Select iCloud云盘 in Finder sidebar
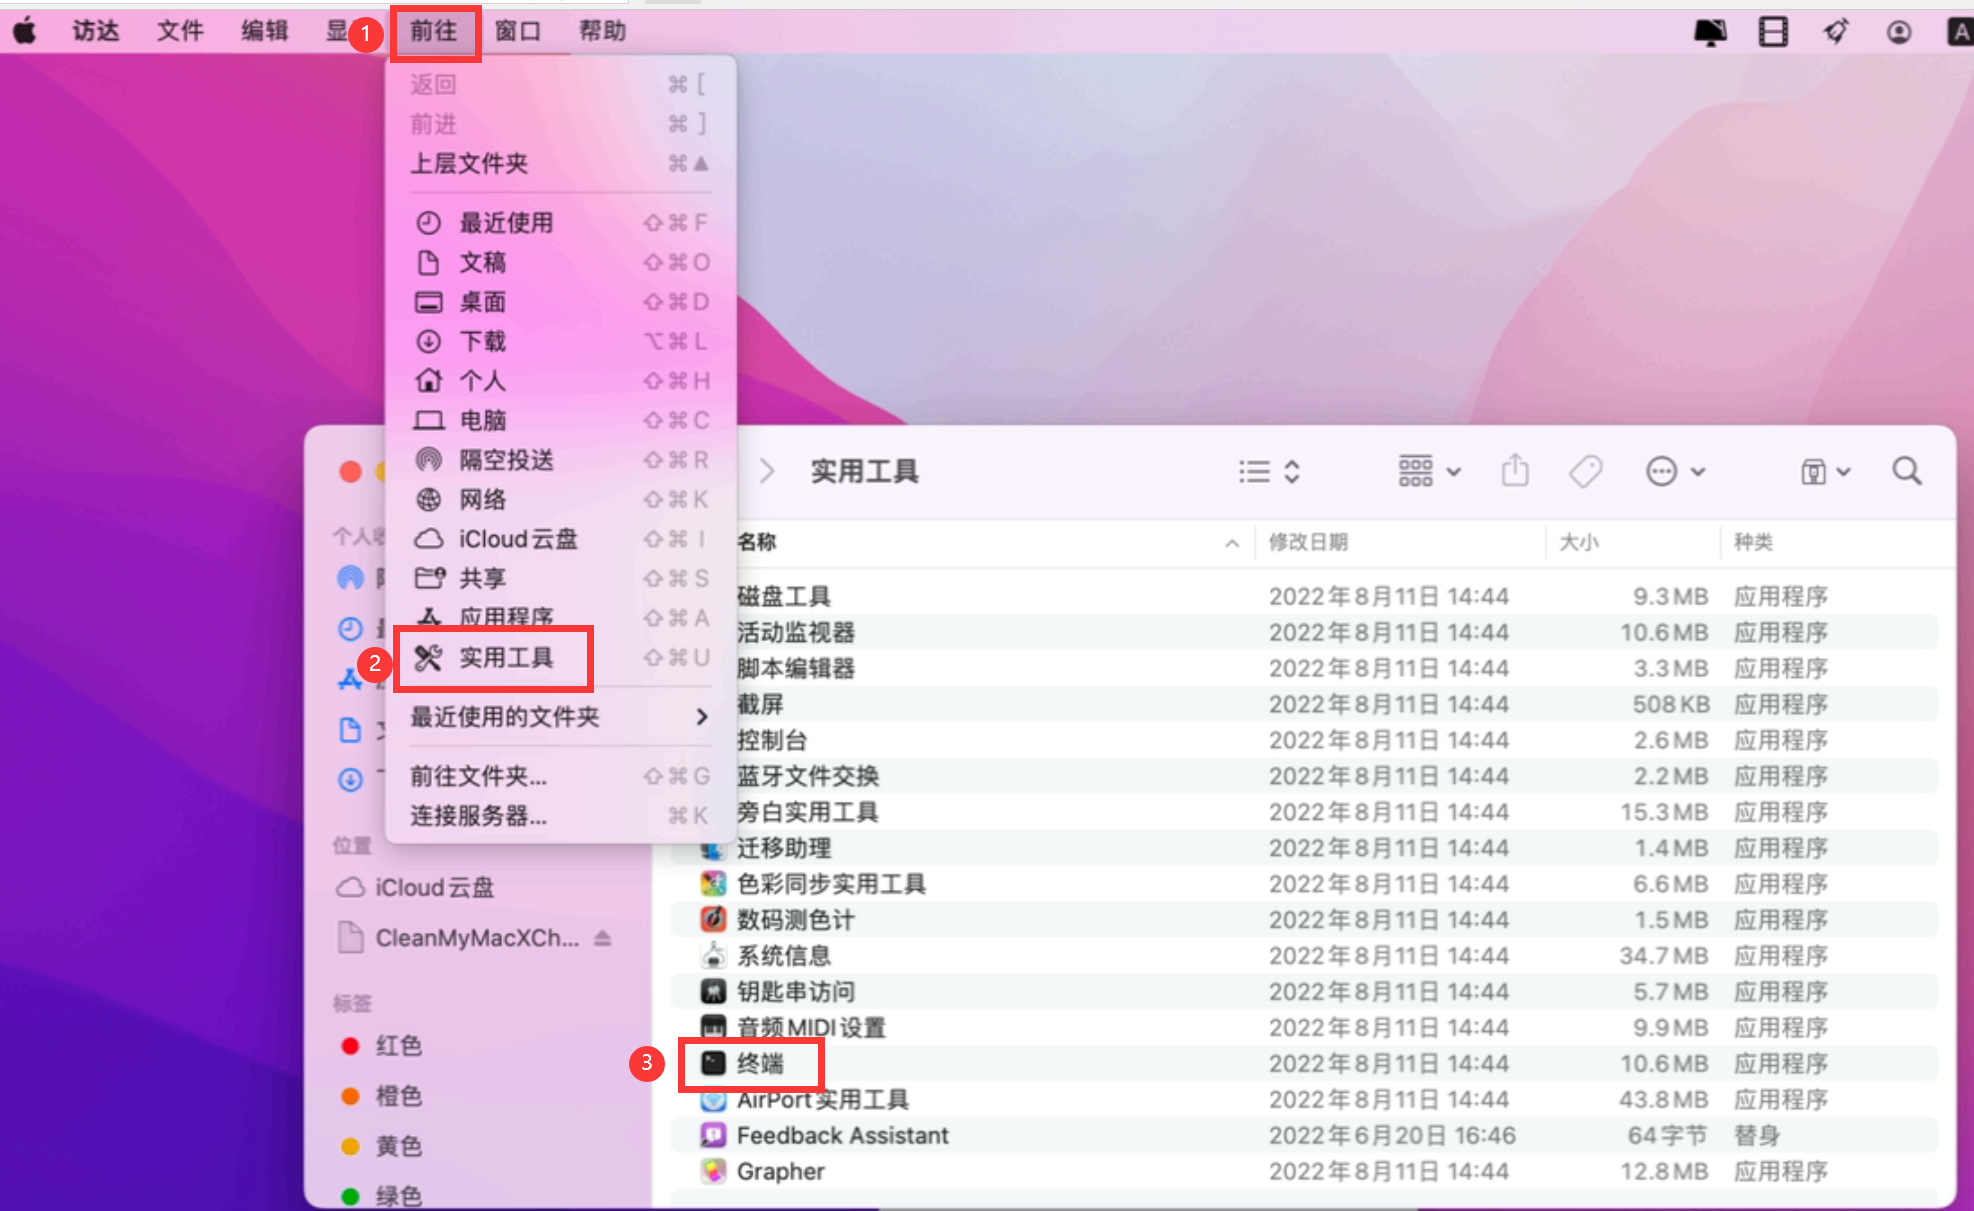The image size is (1974, 1211). [433, 888]
